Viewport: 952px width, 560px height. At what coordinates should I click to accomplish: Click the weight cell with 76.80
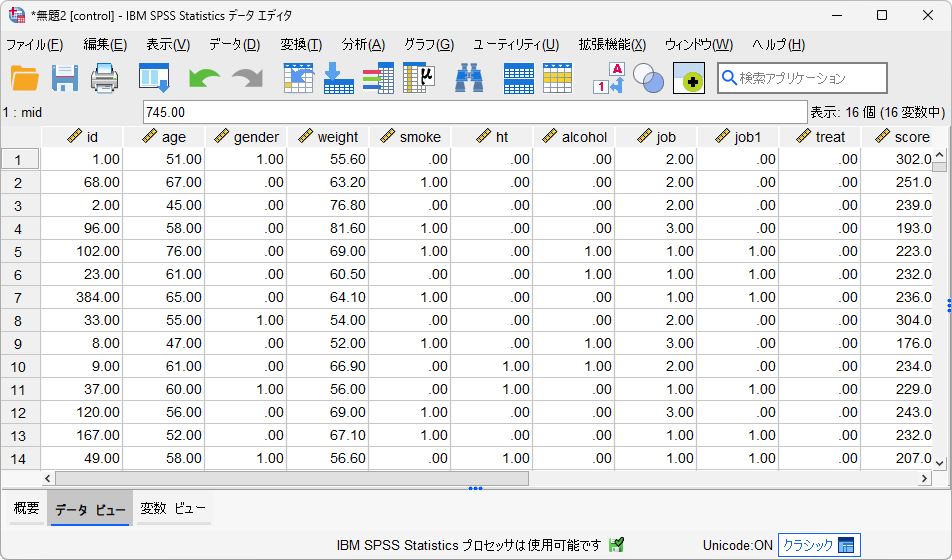pyautogui.click(x=328, y=205)
